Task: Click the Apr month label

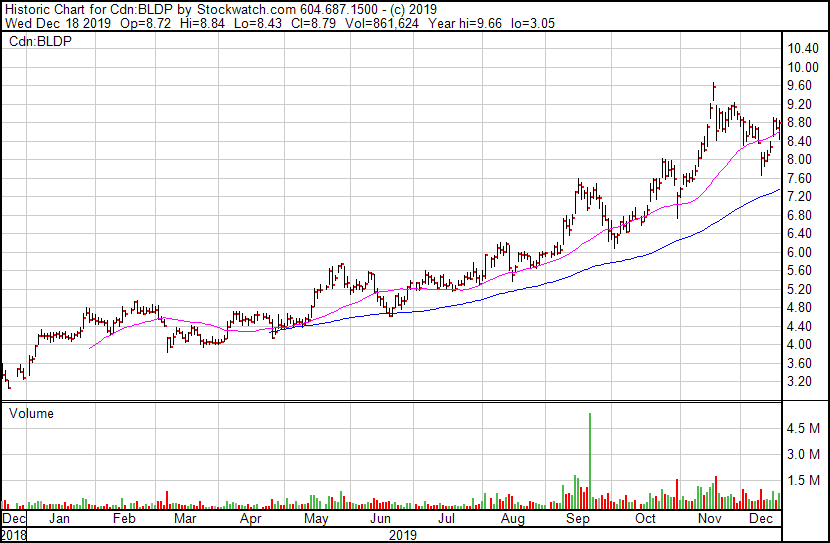Action: tap(250, 519)
